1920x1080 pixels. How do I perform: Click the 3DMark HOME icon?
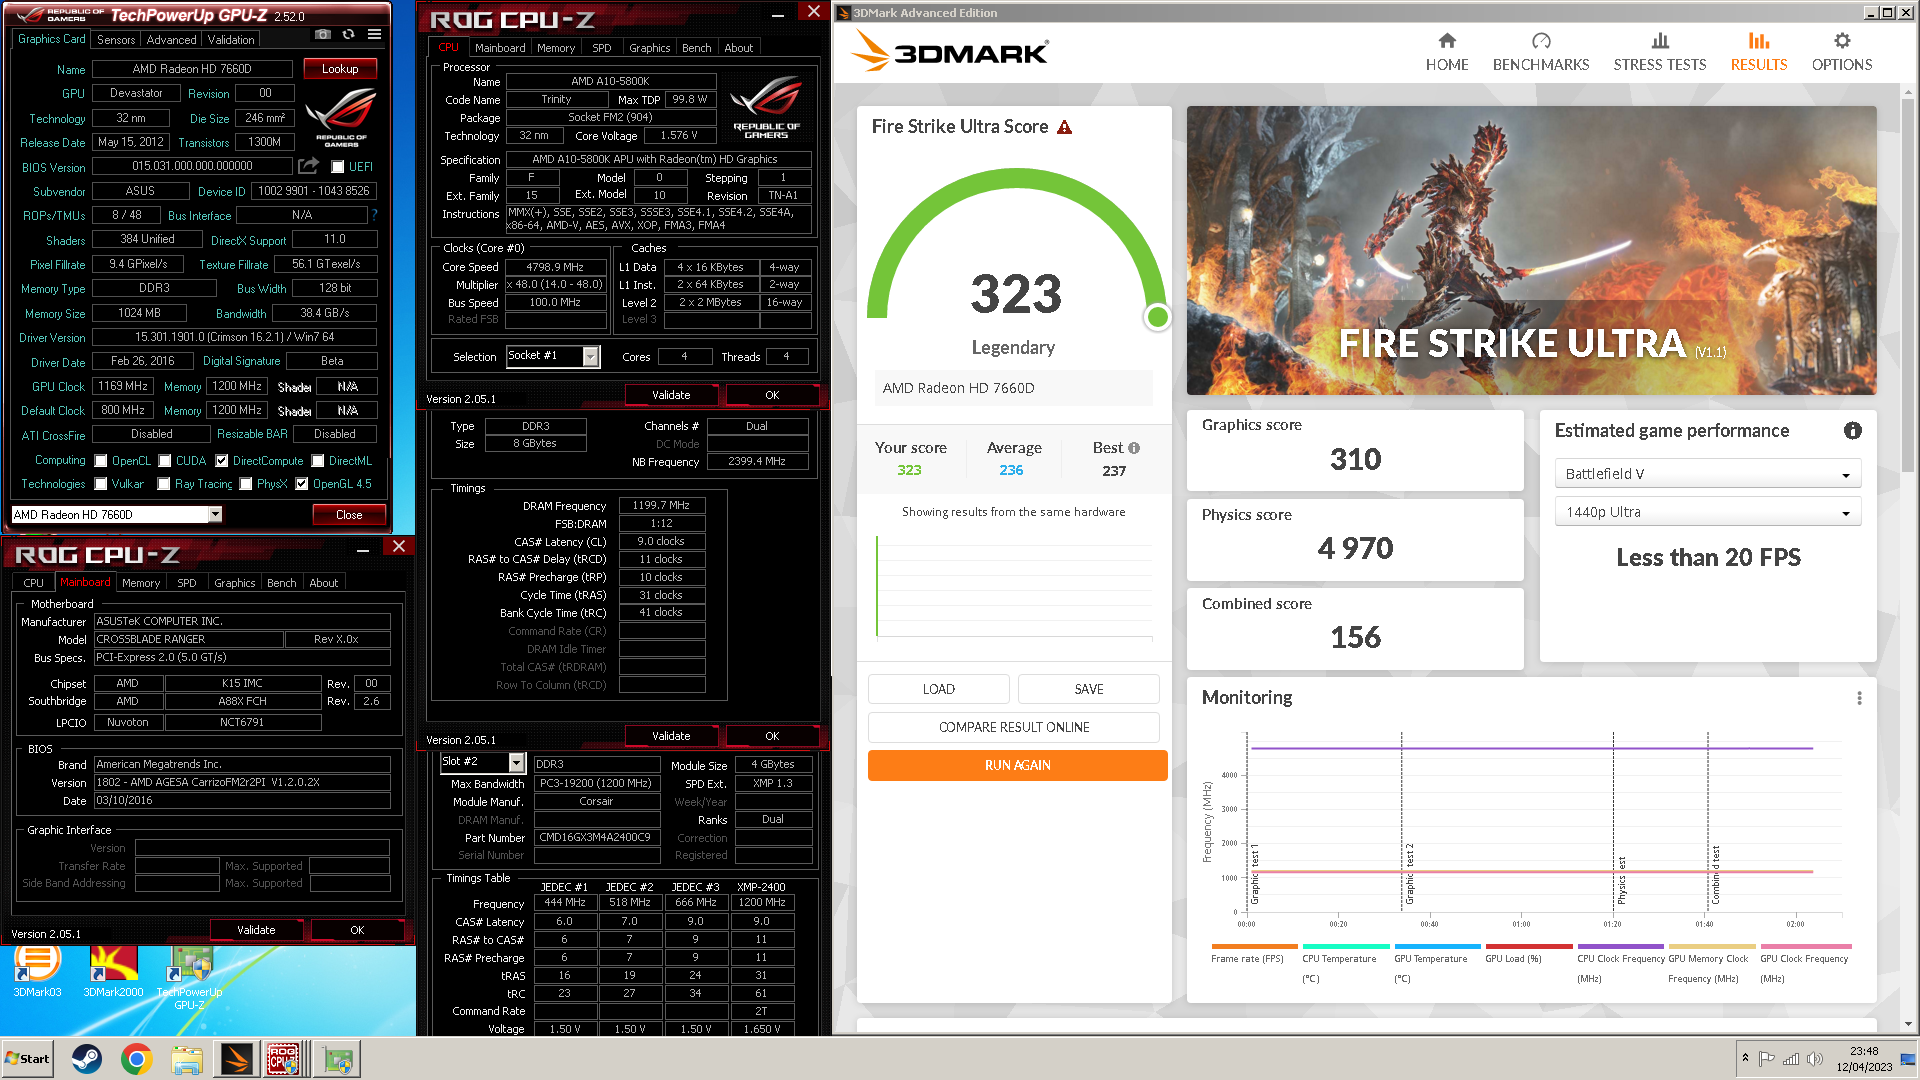point(1447,41)
